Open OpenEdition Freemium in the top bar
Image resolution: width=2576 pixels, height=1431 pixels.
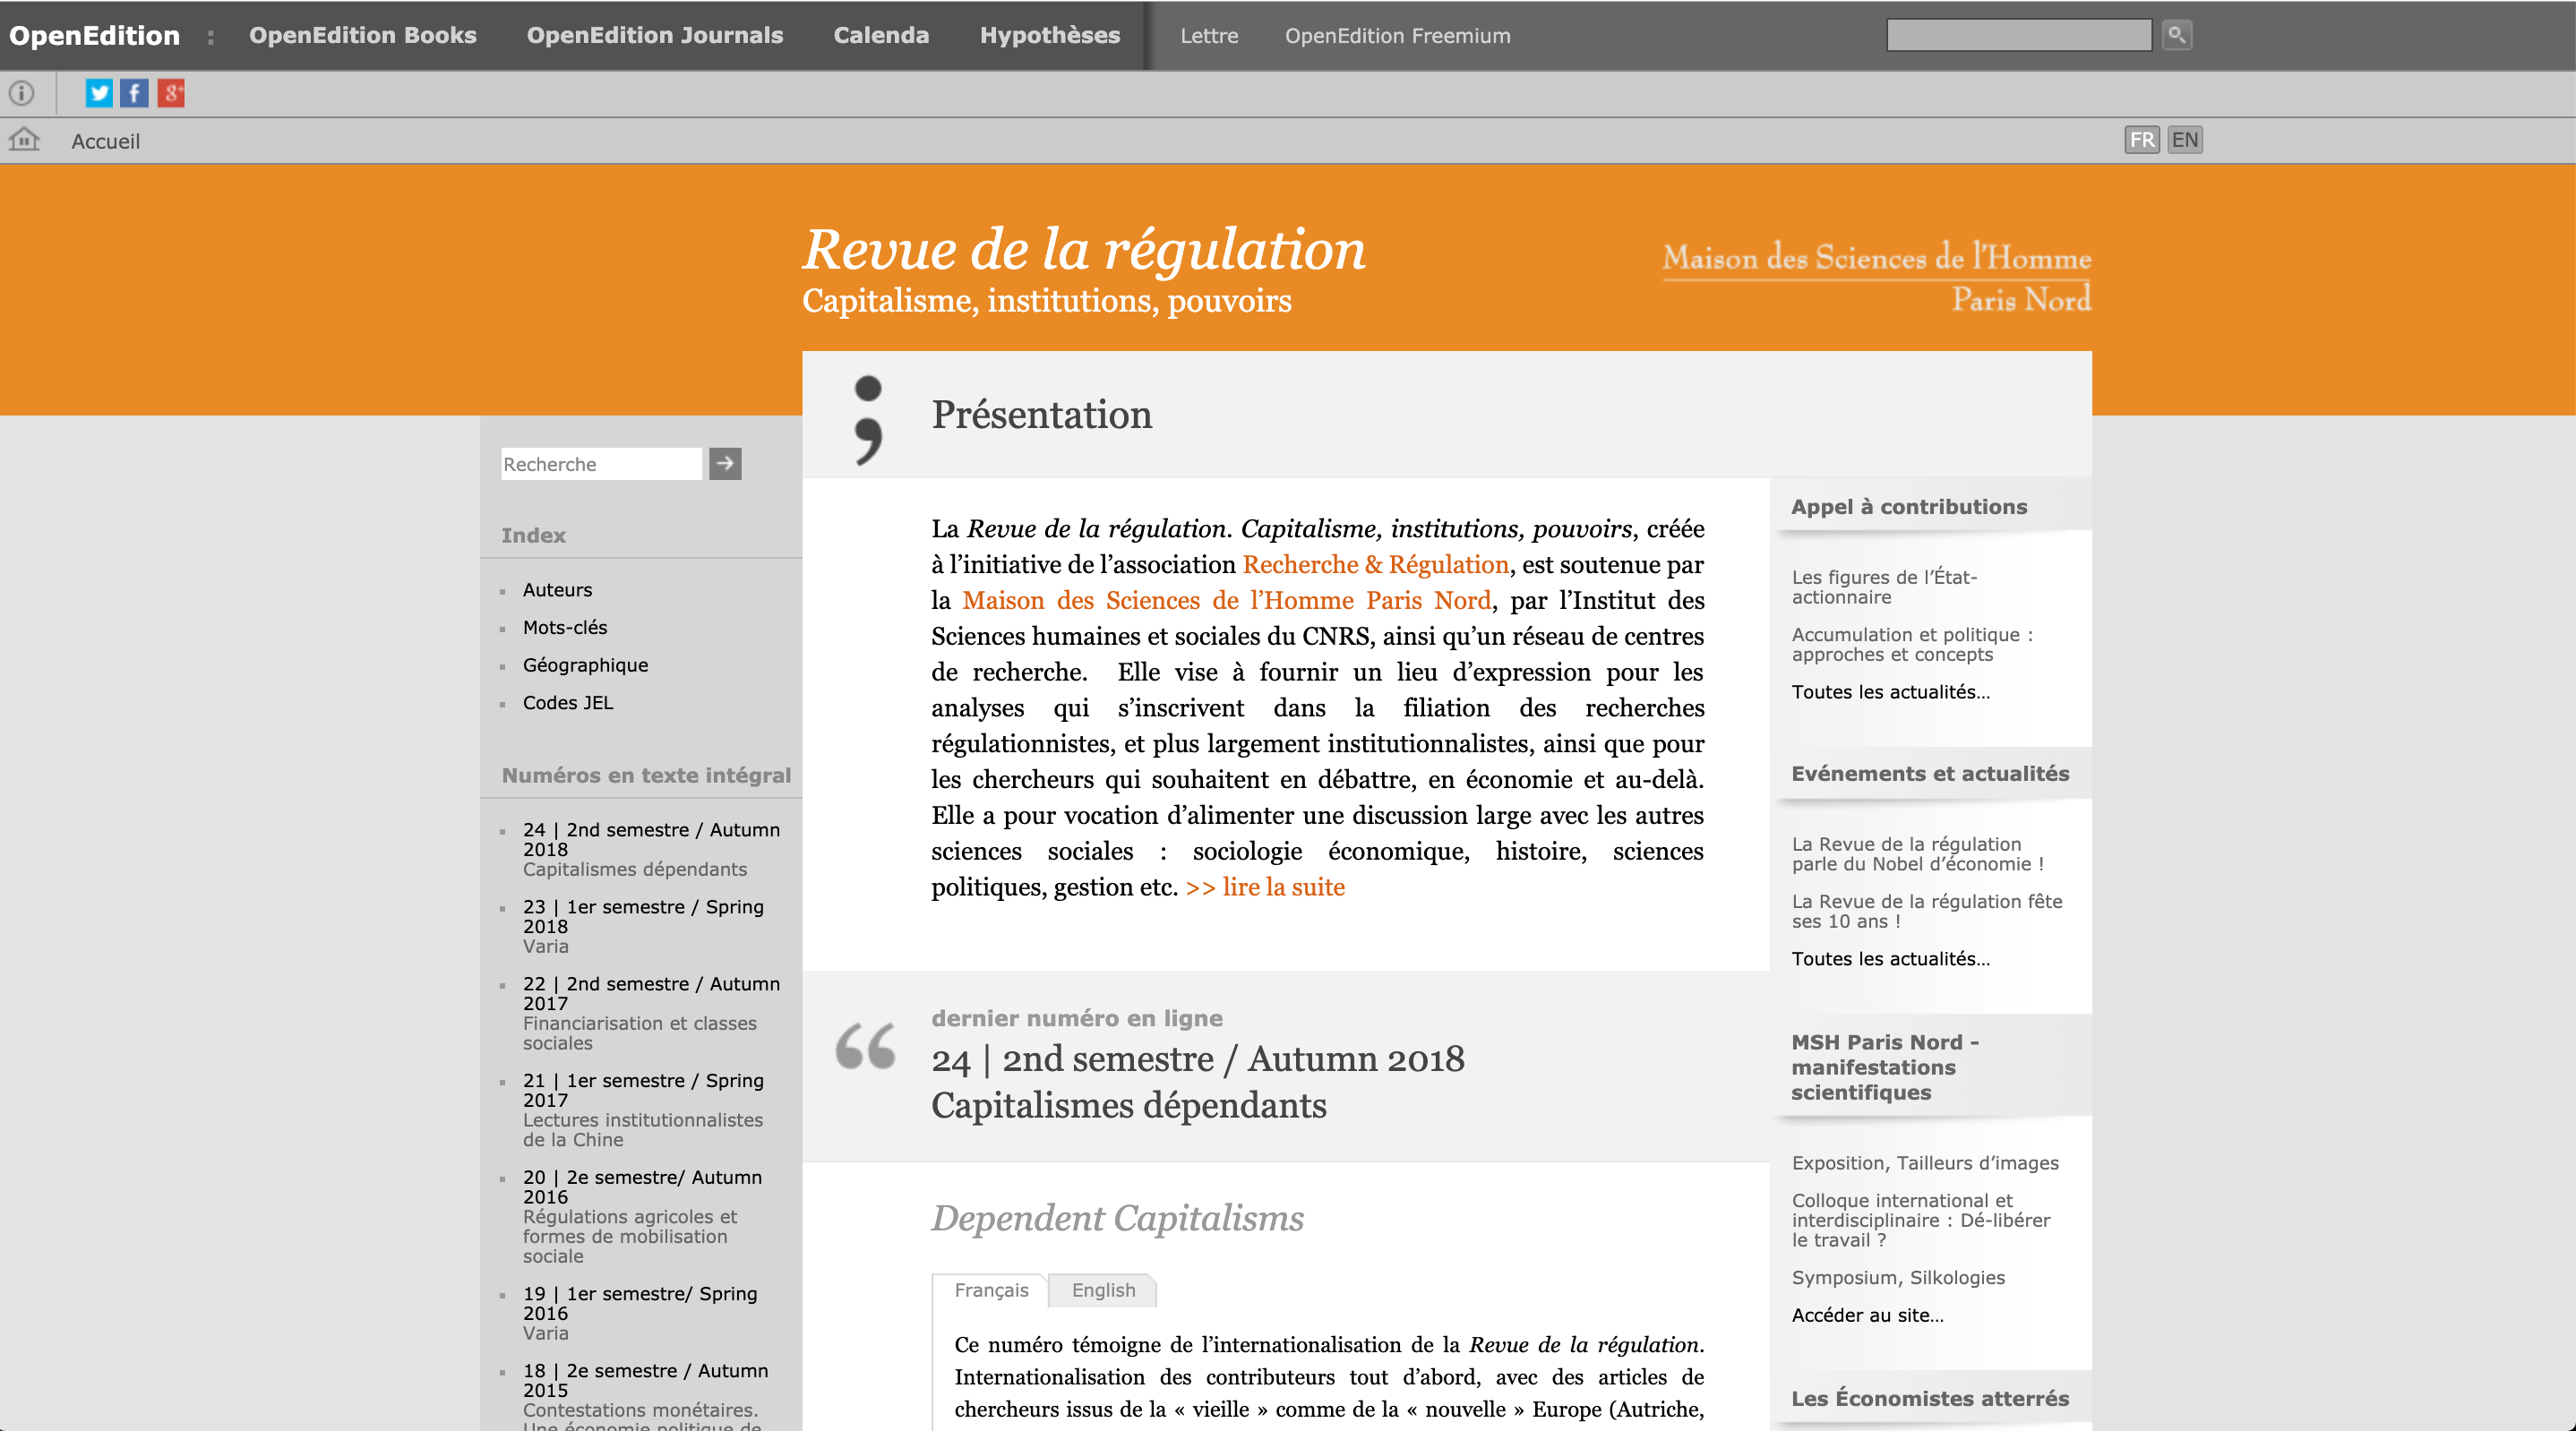click(1397, 36)
